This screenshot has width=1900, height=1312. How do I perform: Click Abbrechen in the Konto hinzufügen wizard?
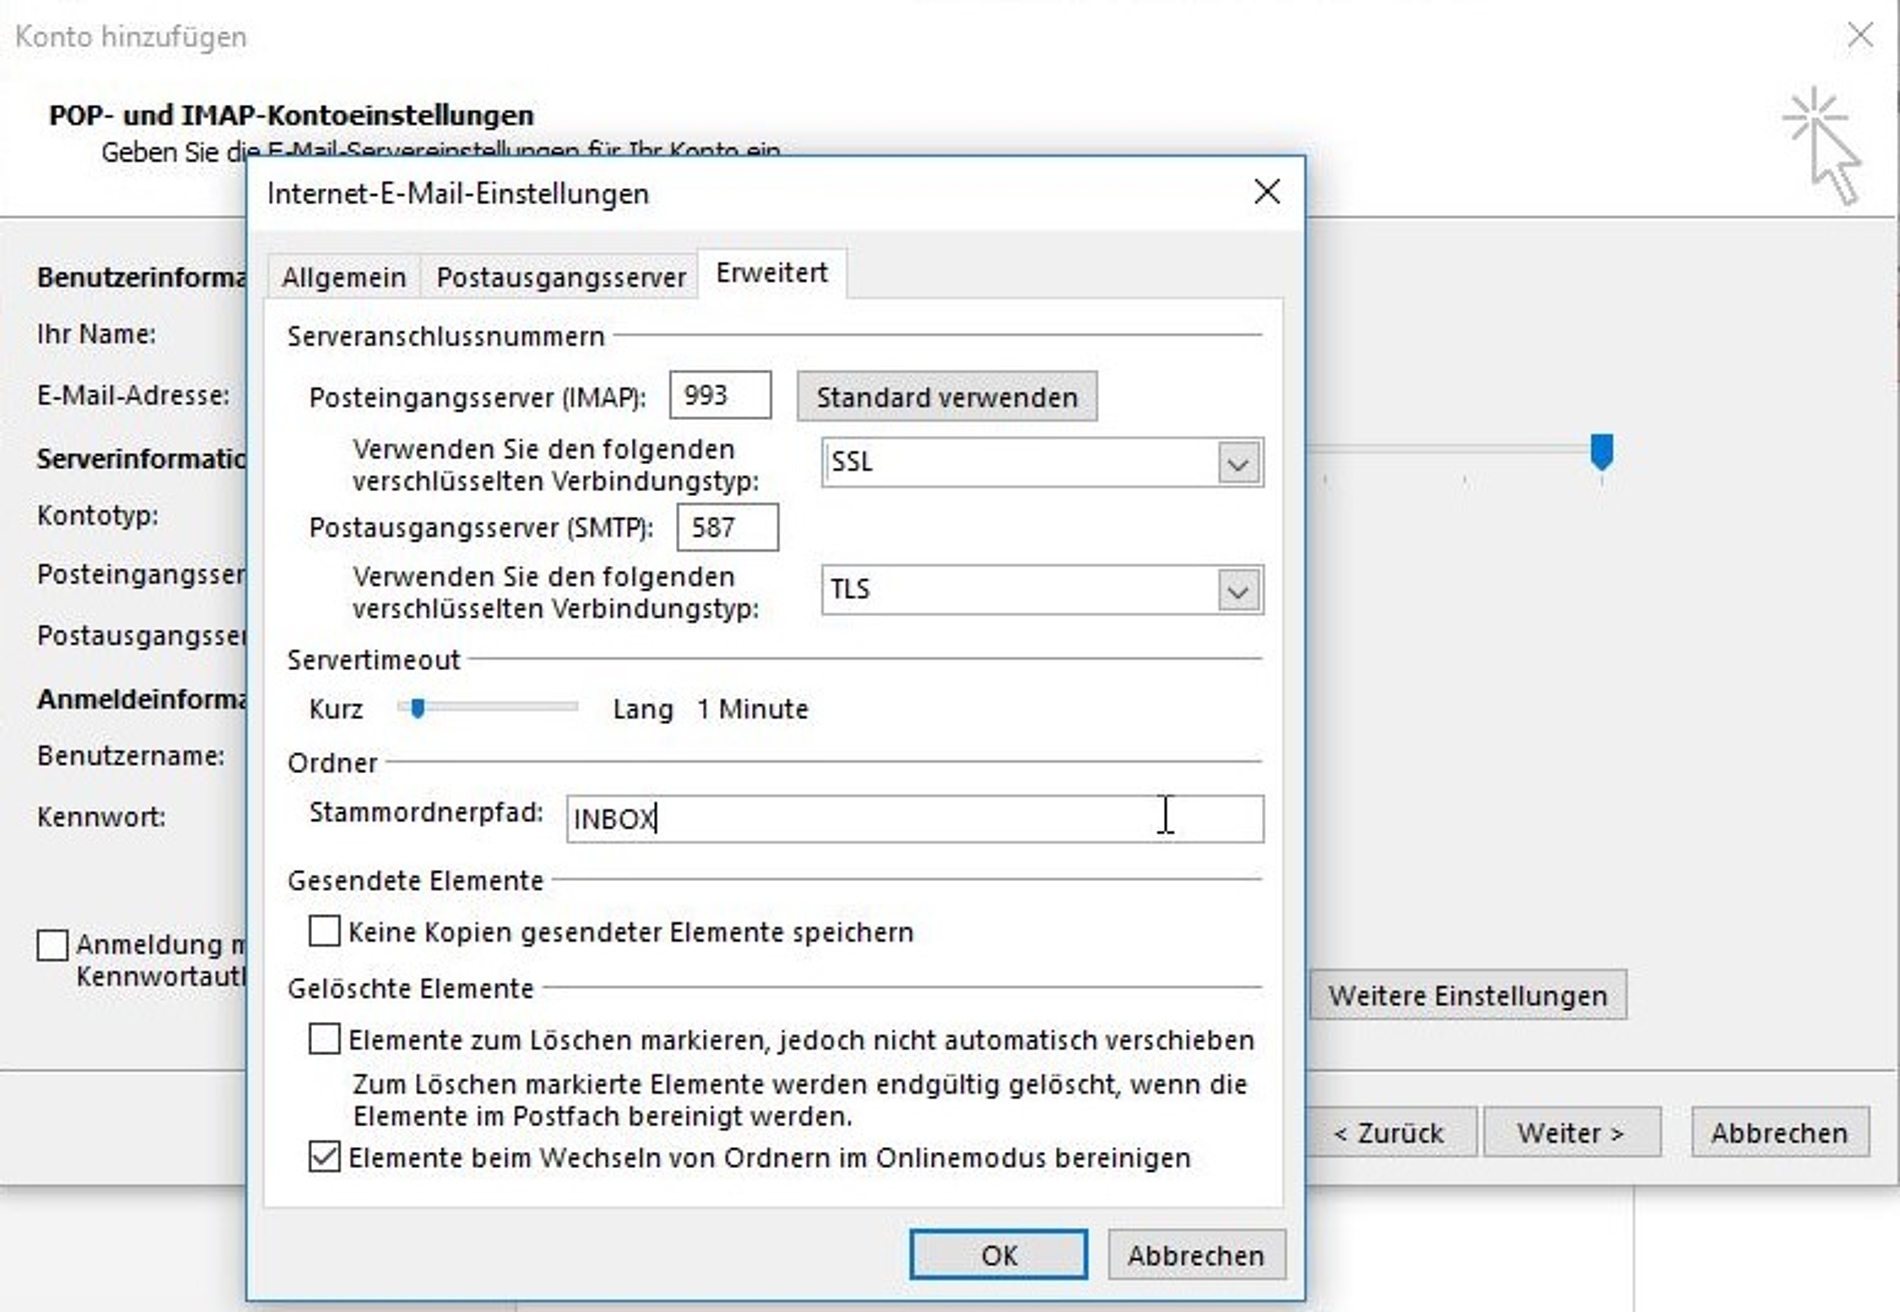pos(1780,1133)
